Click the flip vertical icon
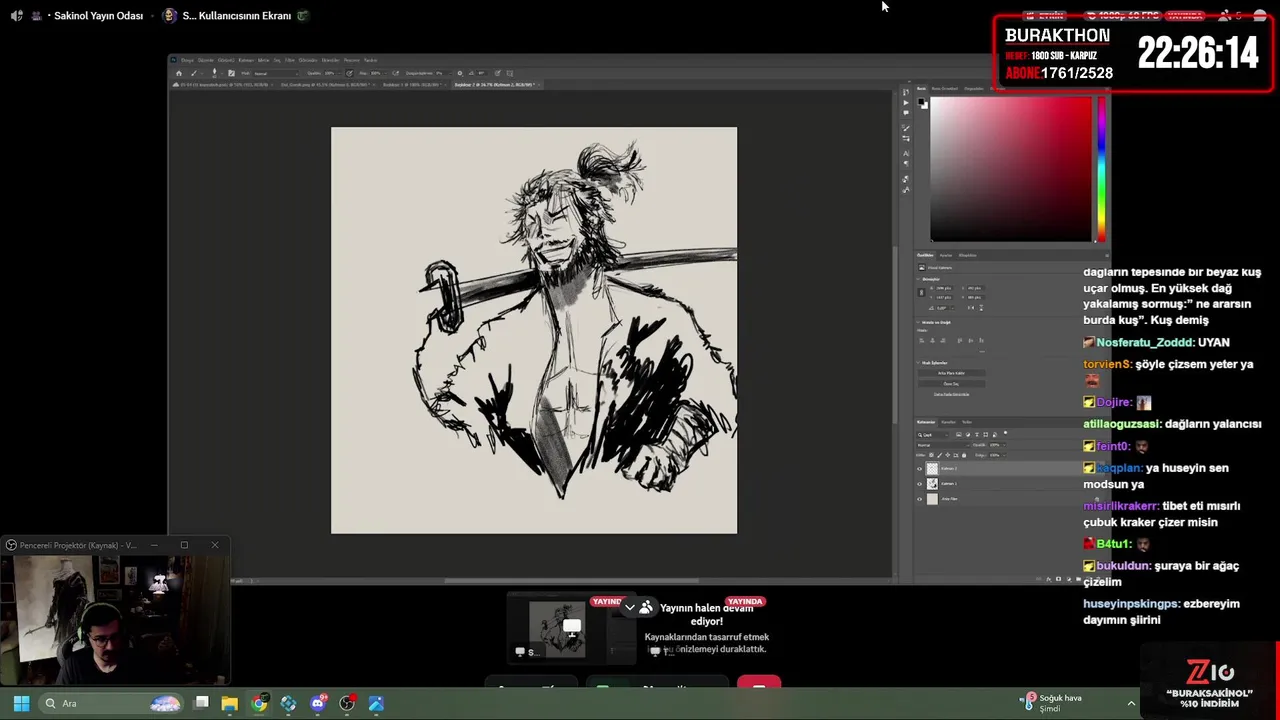This screenshot has height=720, width=1280. click(981, 308)
